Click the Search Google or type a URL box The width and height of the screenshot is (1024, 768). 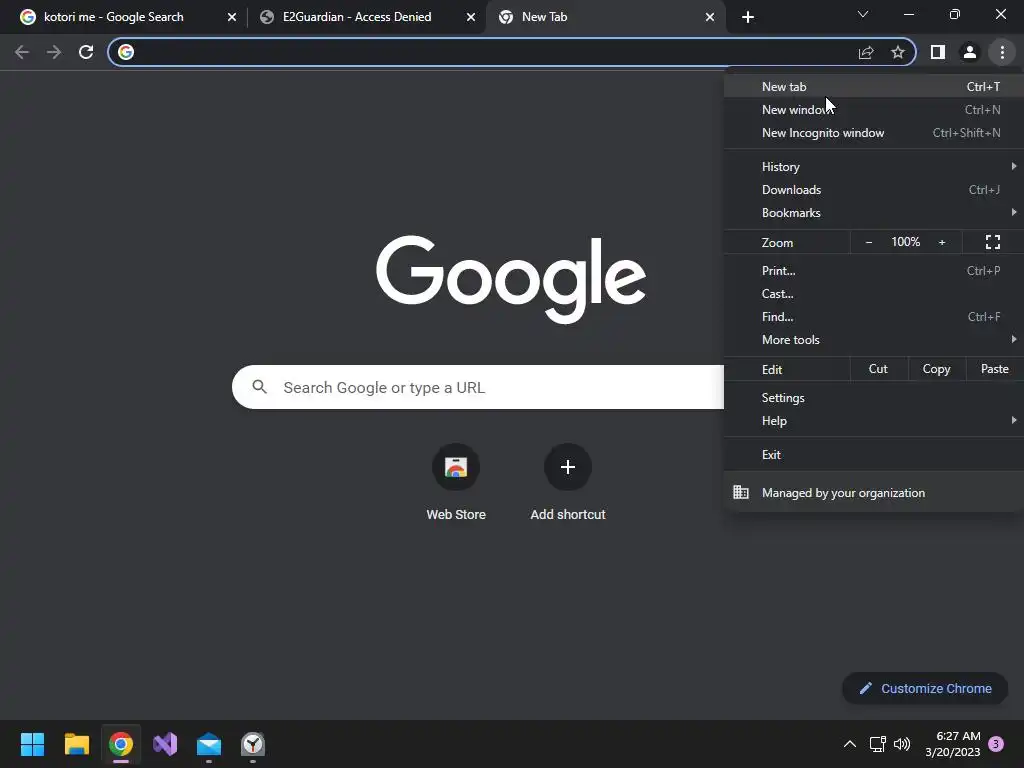click(x=478, y=387)
